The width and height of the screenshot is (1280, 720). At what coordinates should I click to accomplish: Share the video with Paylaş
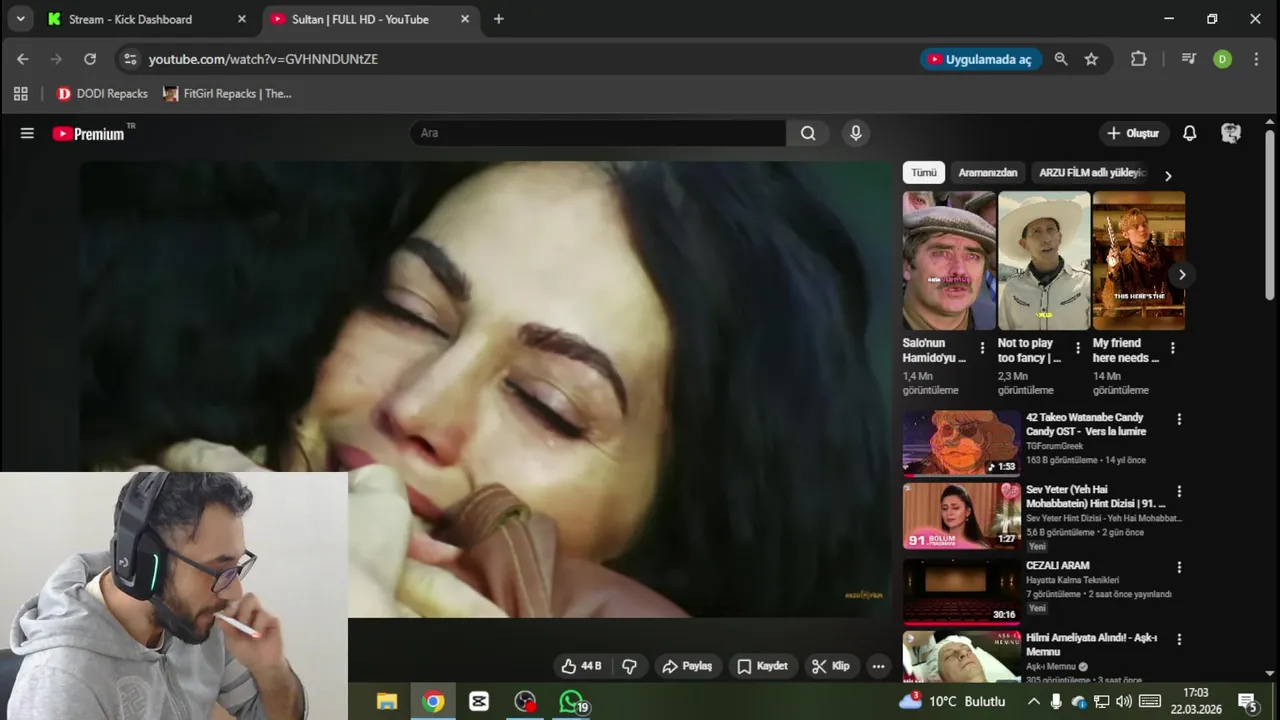click(688, 666)
